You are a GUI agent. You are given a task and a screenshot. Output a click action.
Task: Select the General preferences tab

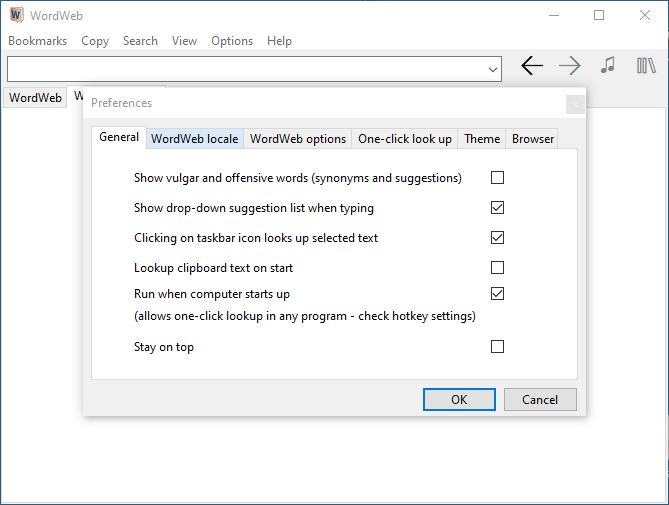(119, 137)
